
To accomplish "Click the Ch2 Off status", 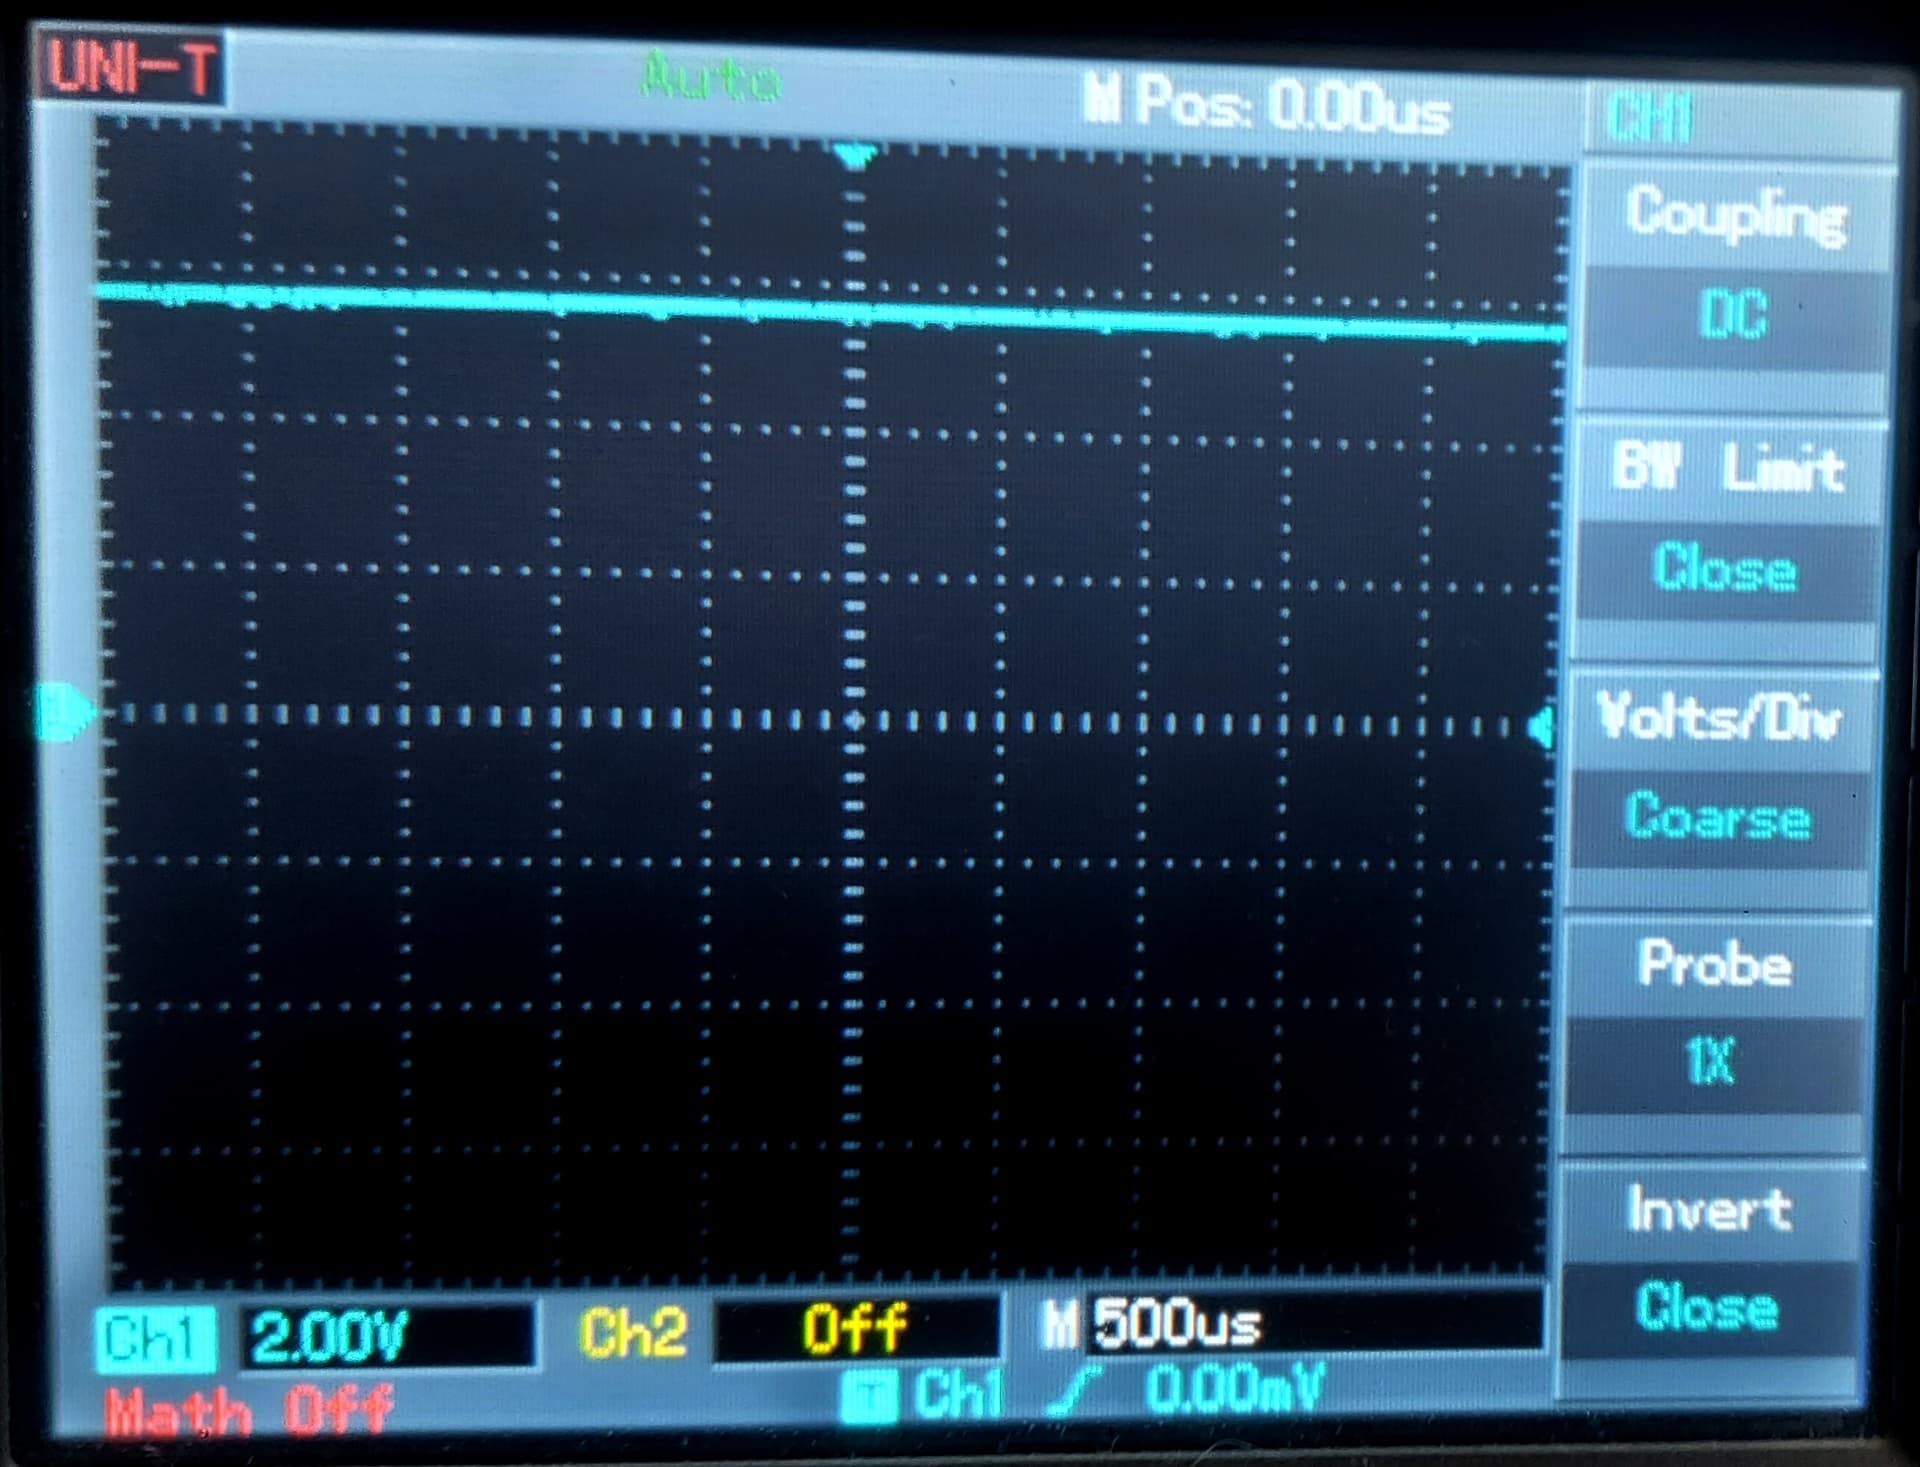I will tap(856, 1328).
